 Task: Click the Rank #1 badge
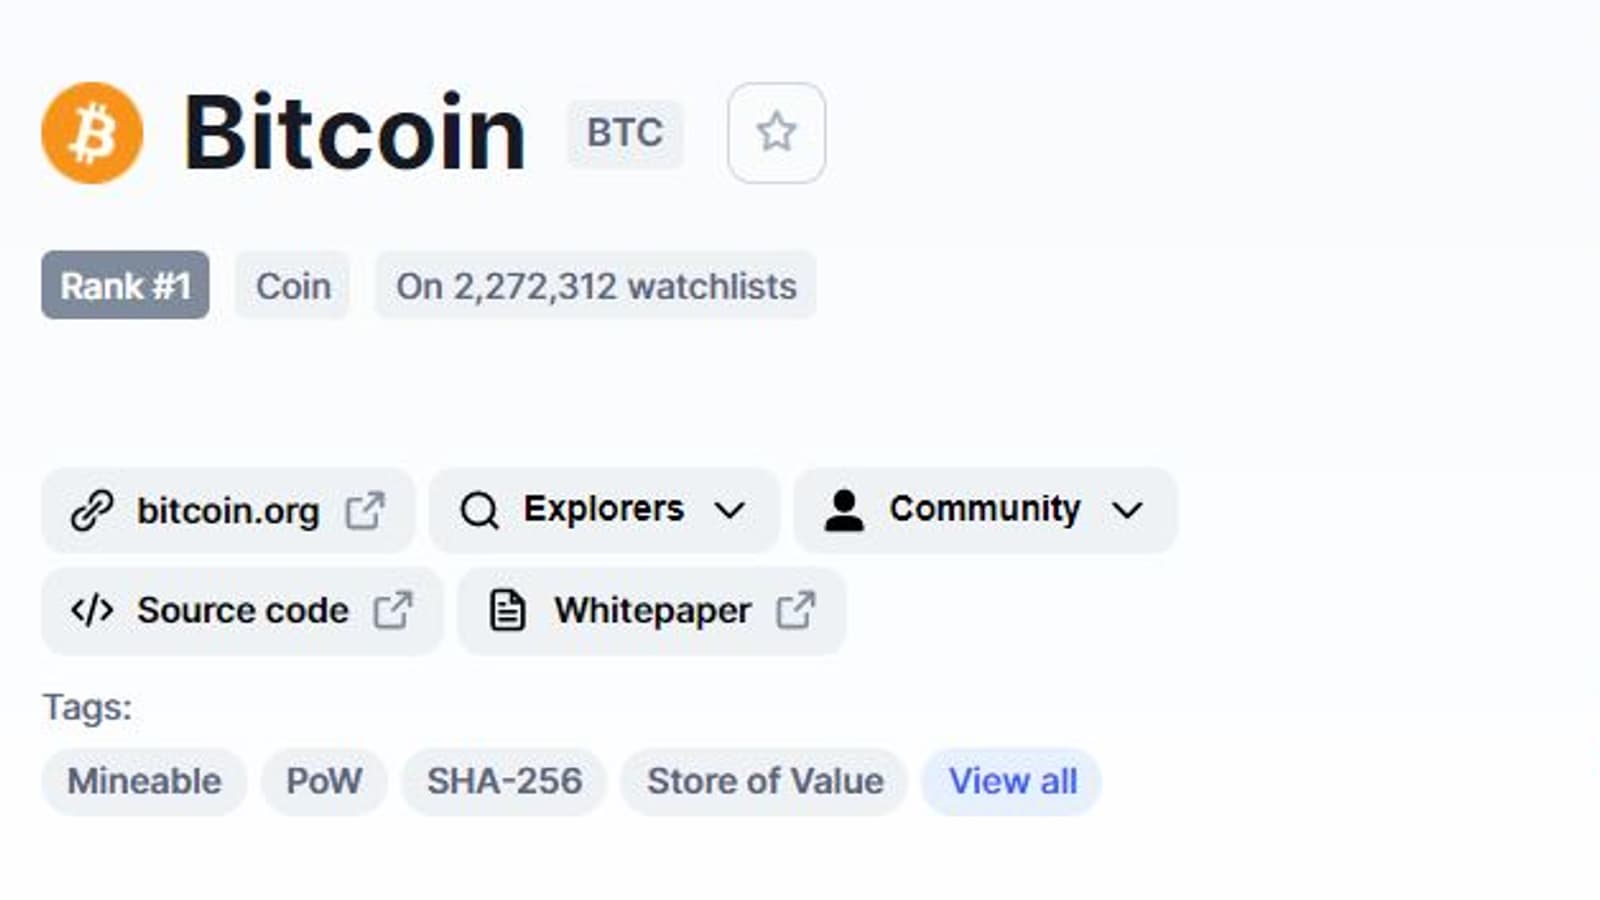coord(125,286)
